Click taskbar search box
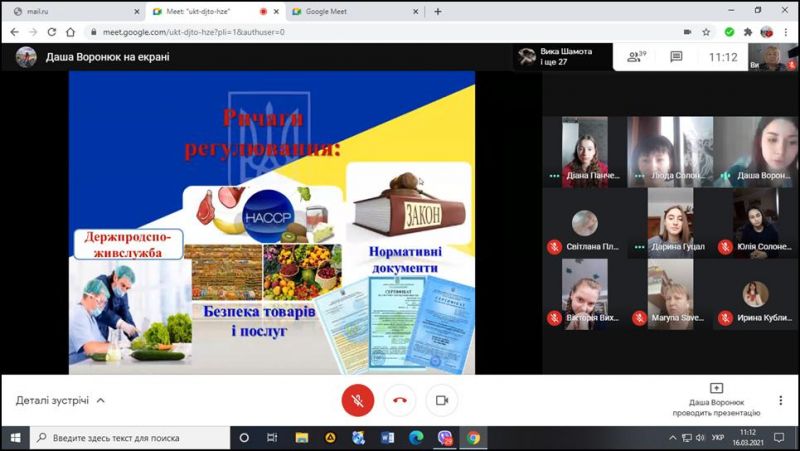The width and height of the screenshot is (800, 451). [130, 438]
